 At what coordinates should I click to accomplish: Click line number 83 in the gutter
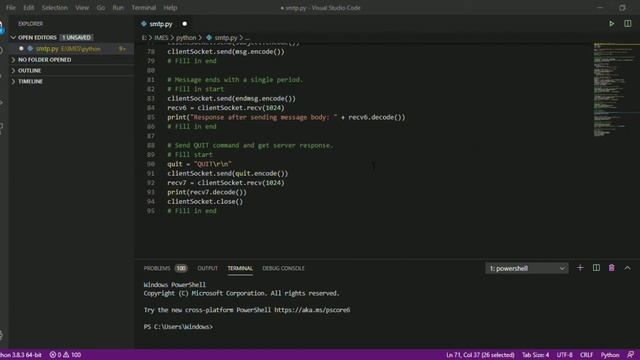pos(151,99)
